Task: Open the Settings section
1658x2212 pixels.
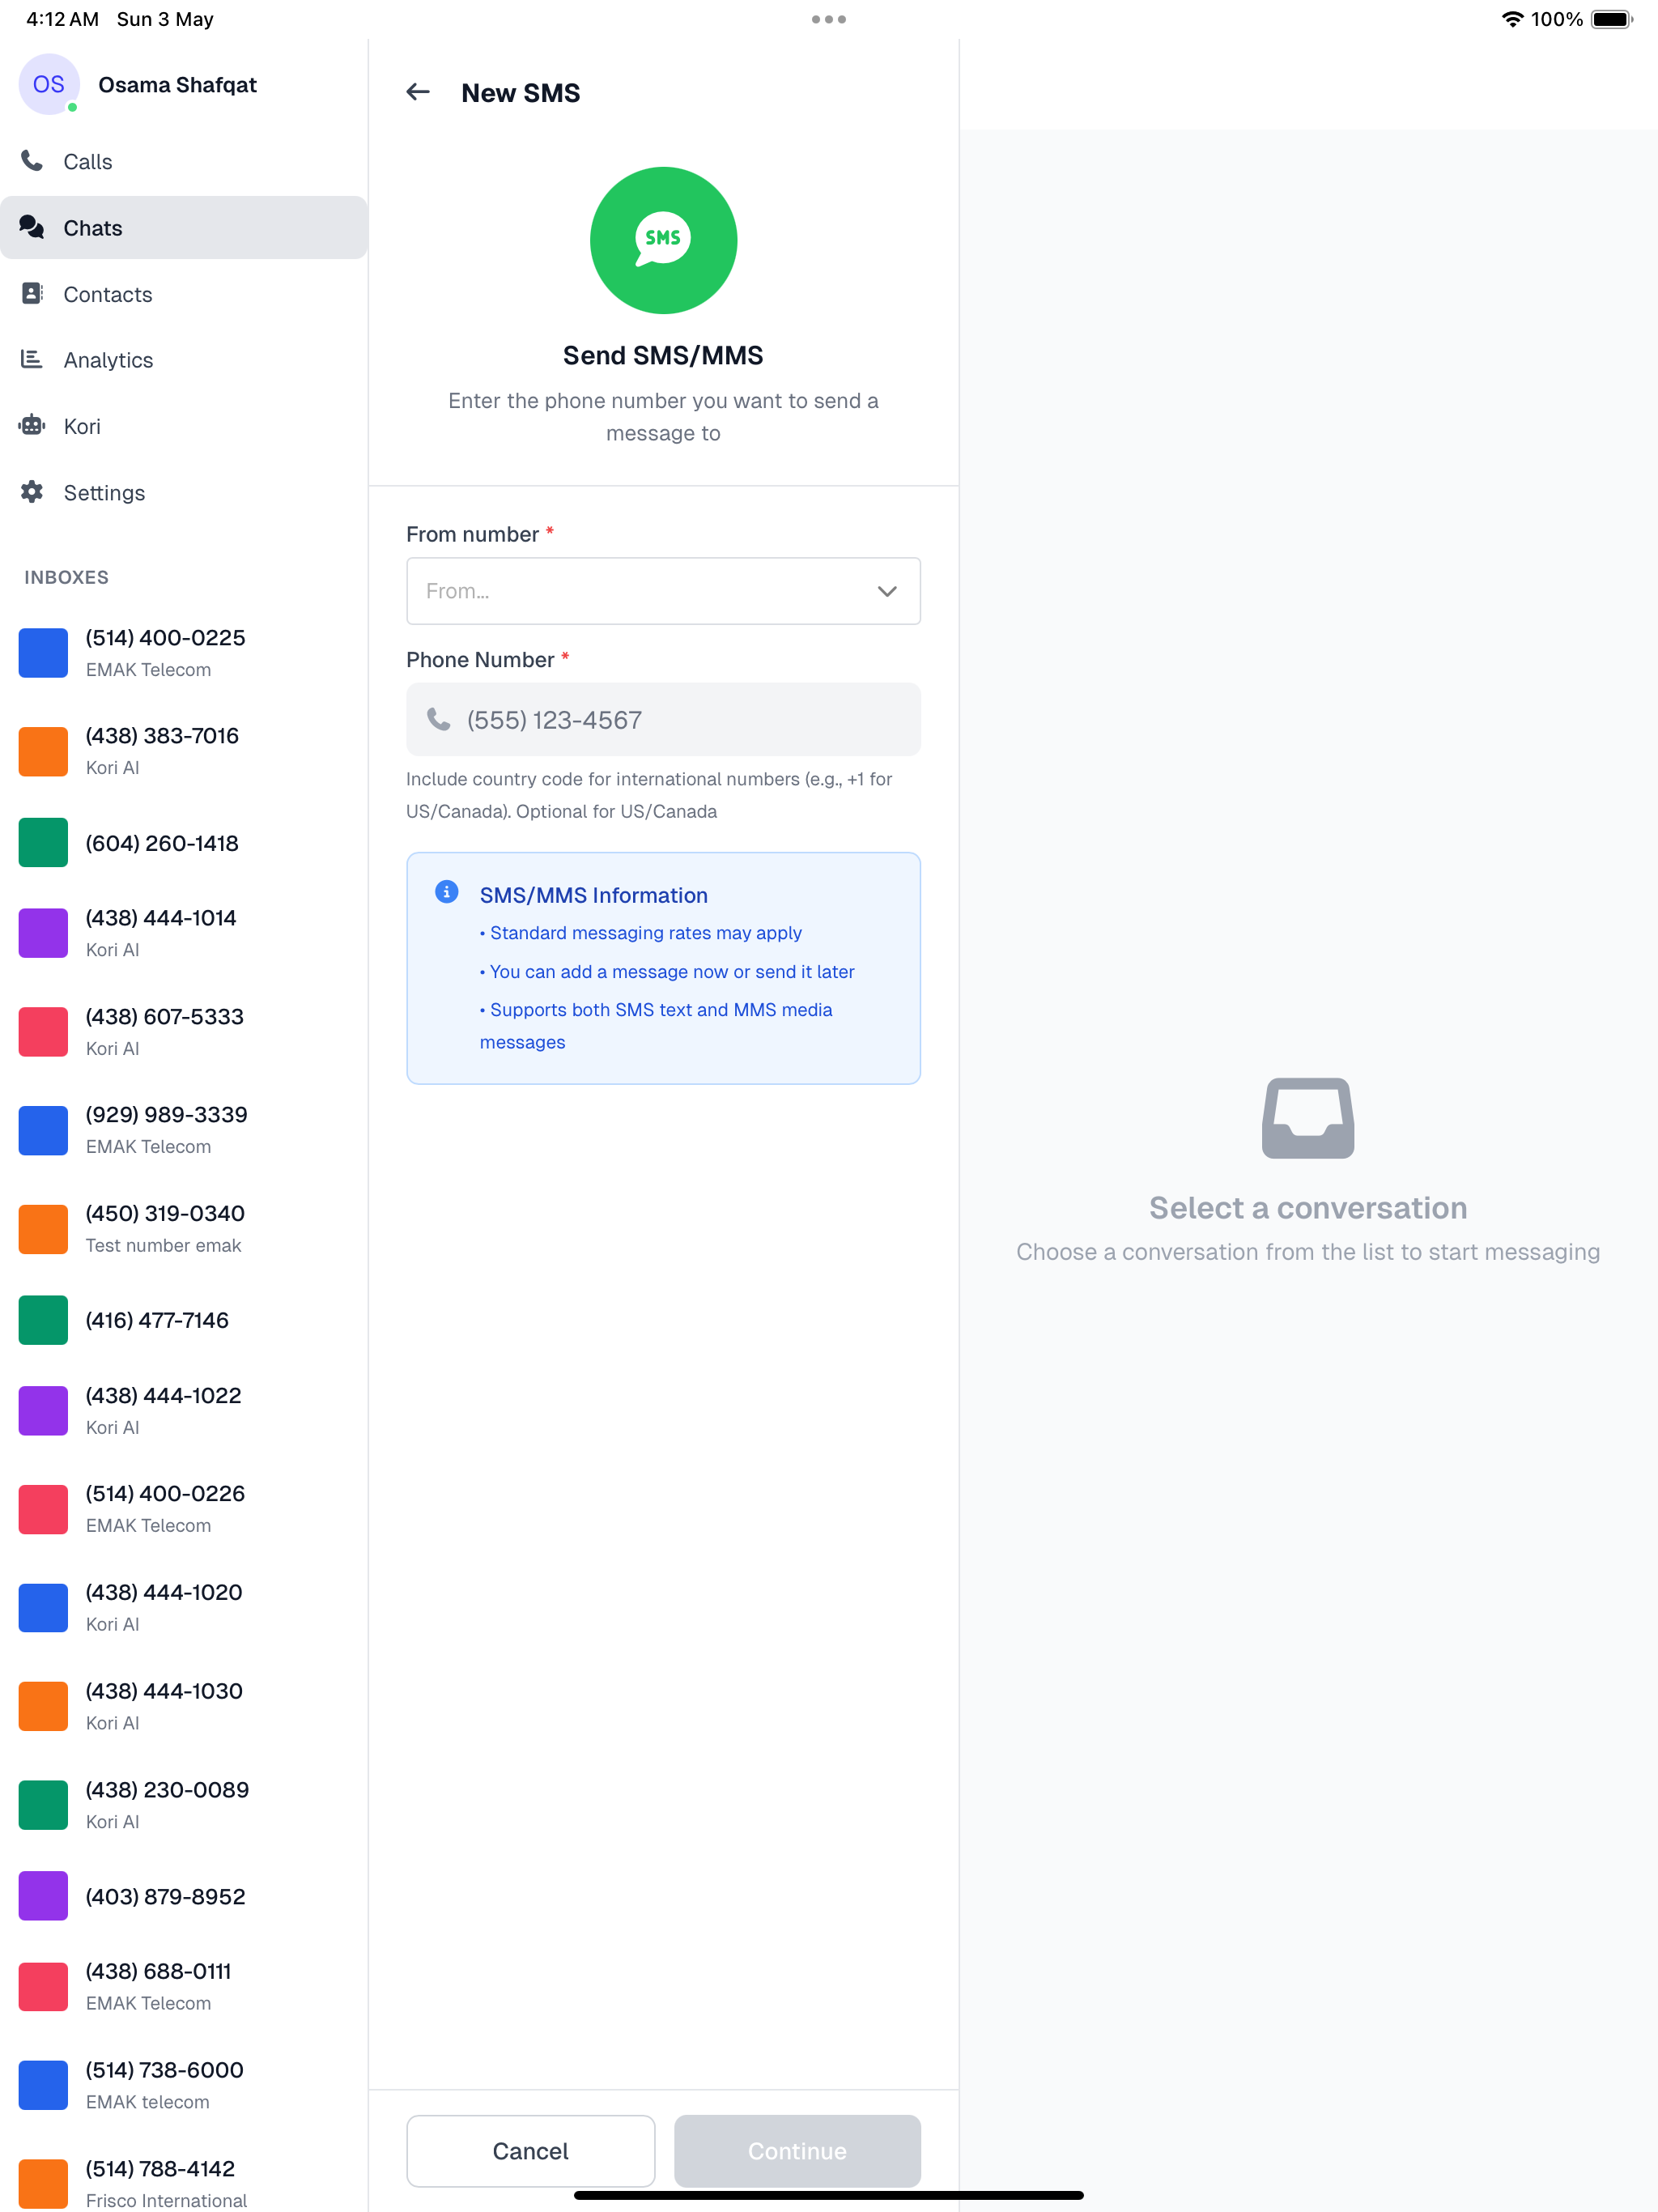Action: pyautogui.click(x=184, y=492)
